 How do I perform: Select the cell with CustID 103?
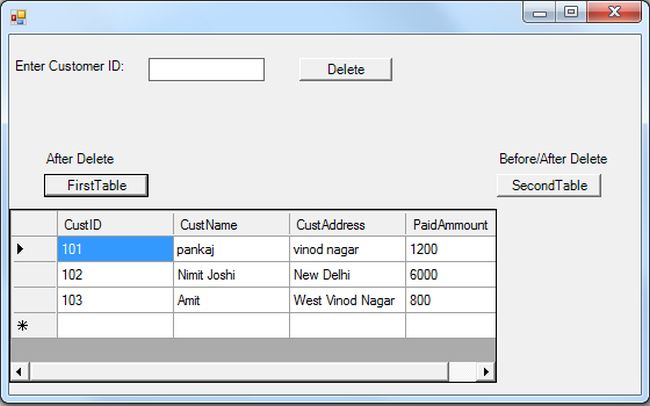click(115, 300)
